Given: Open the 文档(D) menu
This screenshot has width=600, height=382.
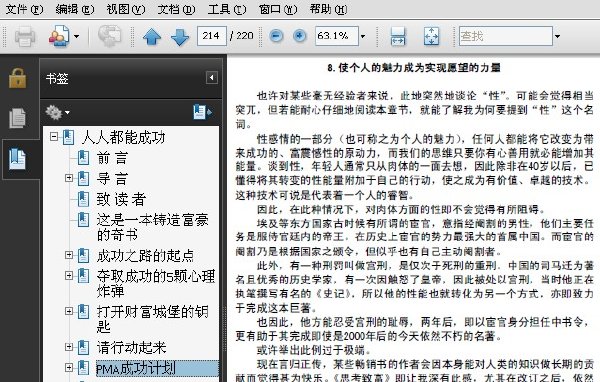Looking at the screenshot, I should (176, 9).
